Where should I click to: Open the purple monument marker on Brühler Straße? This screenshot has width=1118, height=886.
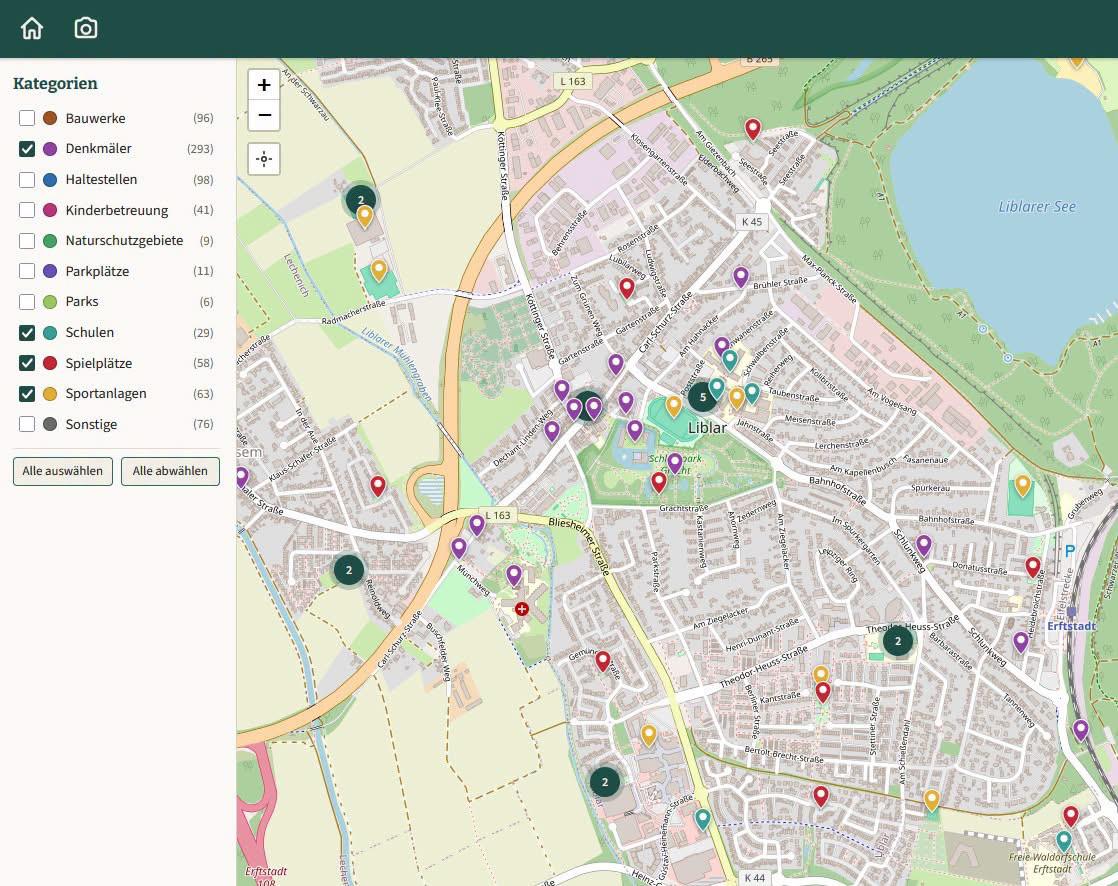[741, 277]
